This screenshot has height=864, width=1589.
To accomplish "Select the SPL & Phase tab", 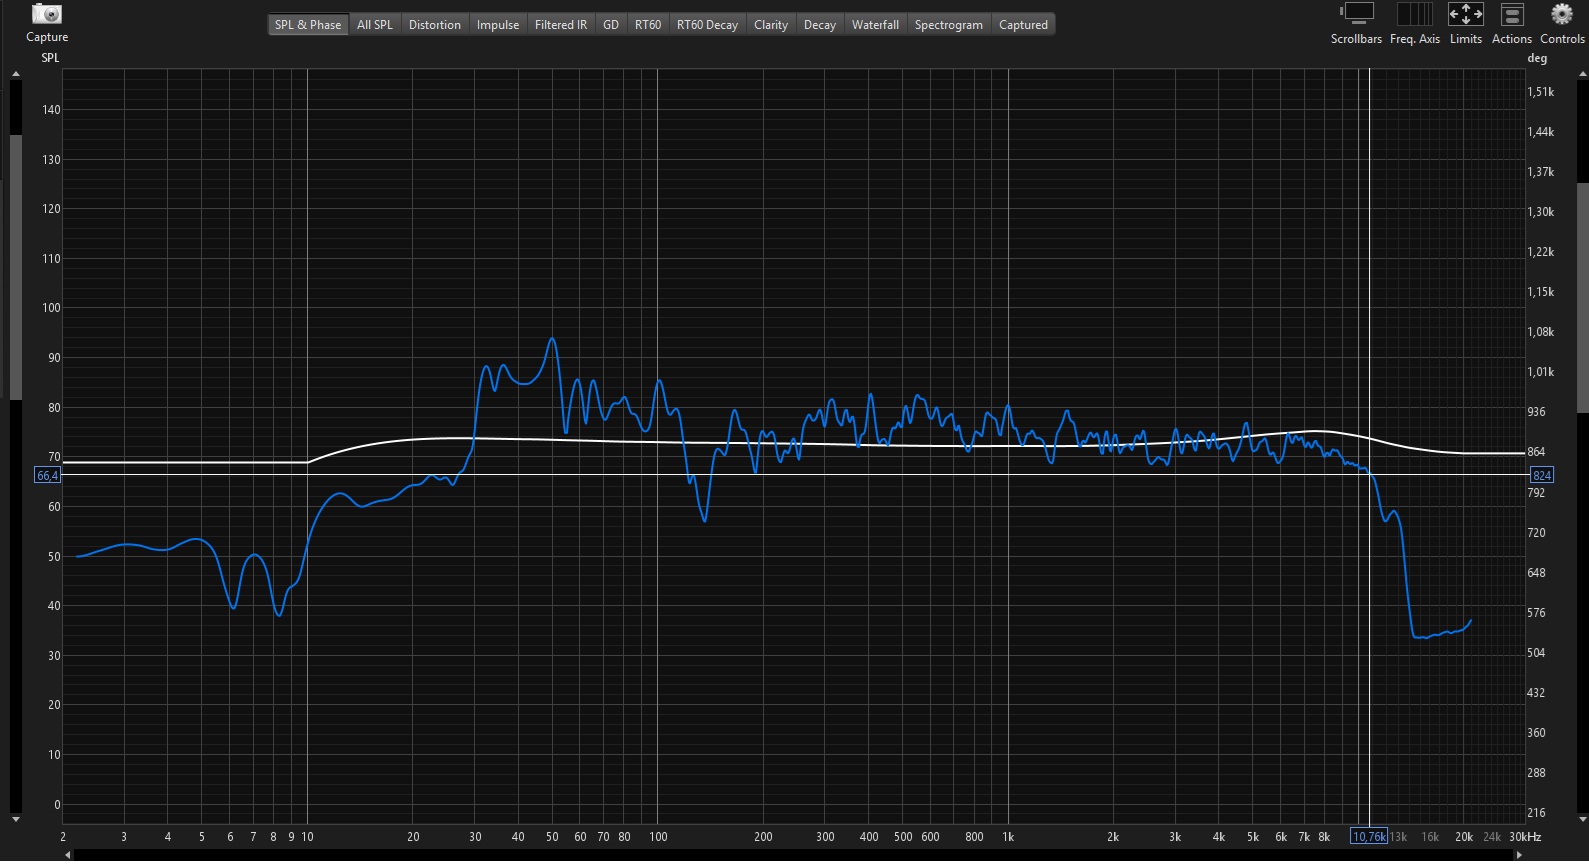I will [308, 25].
